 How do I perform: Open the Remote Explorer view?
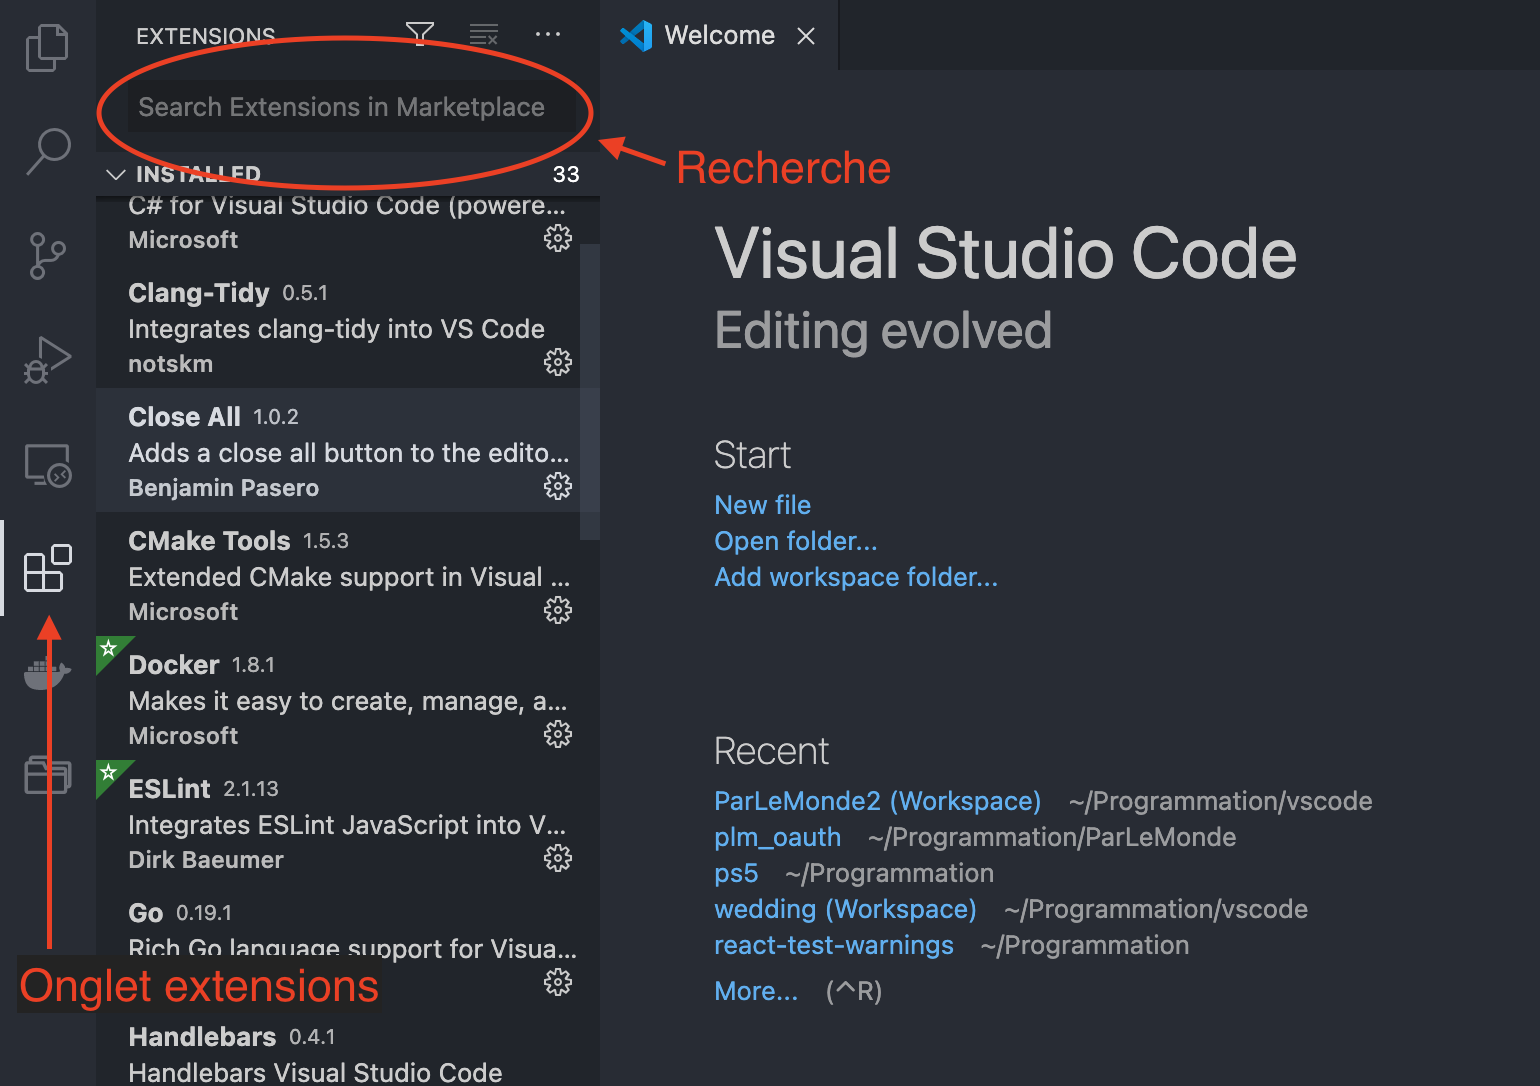click(x=47, y=465)
